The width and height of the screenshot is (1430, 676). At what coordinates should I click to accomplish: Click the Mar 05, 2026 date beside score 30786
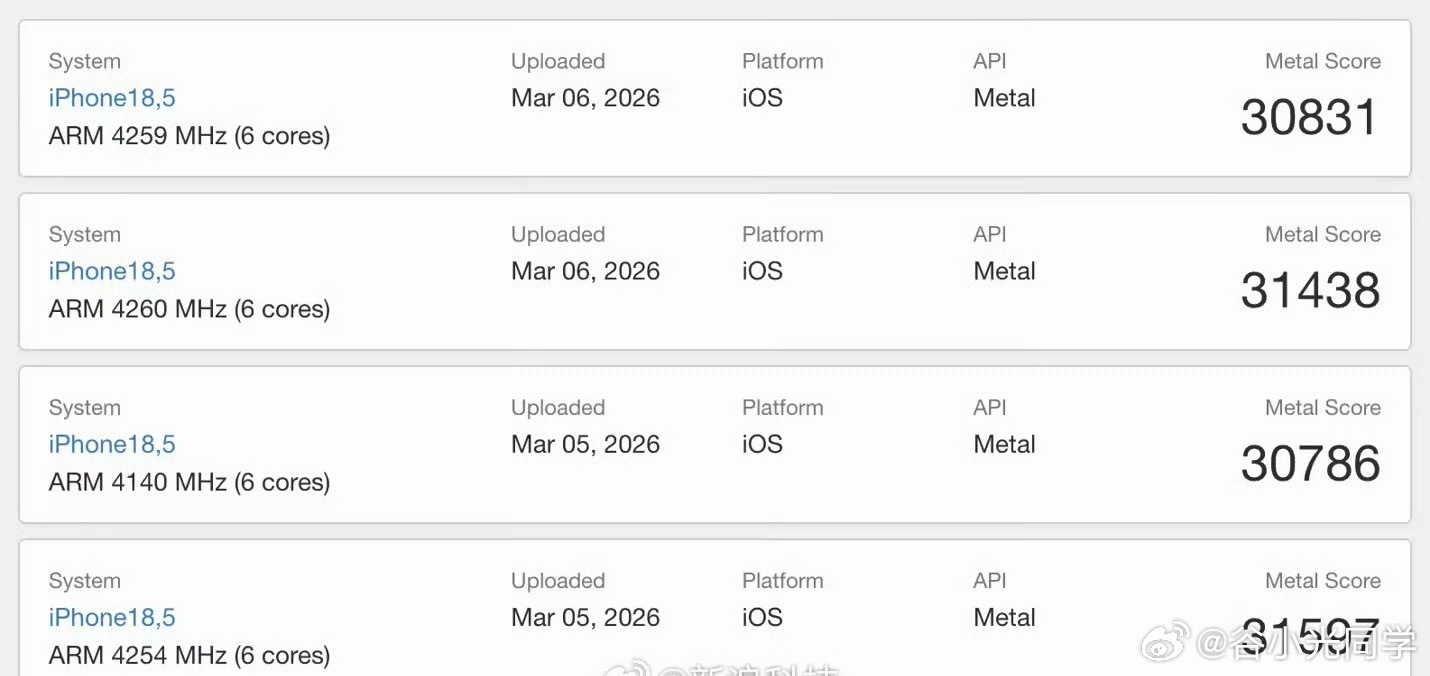585,444
